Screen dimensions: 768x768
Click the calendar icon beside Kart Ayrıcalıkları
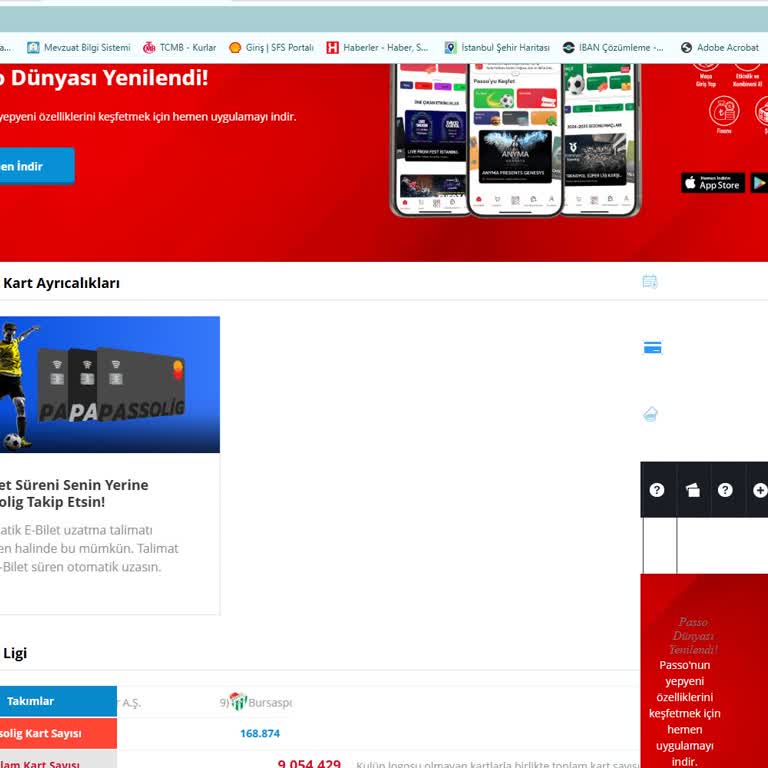(650, 282)
